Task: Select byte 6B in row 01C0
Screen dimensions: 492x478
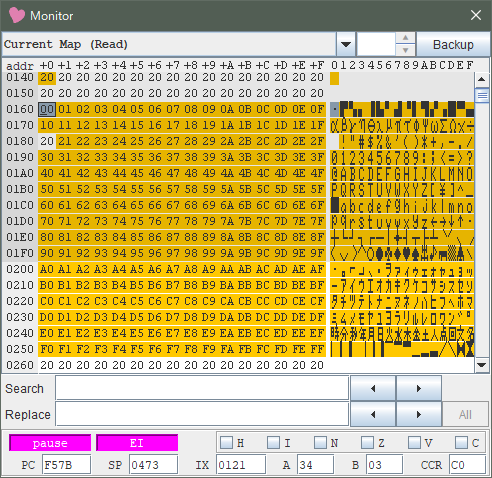Action: 245,205
